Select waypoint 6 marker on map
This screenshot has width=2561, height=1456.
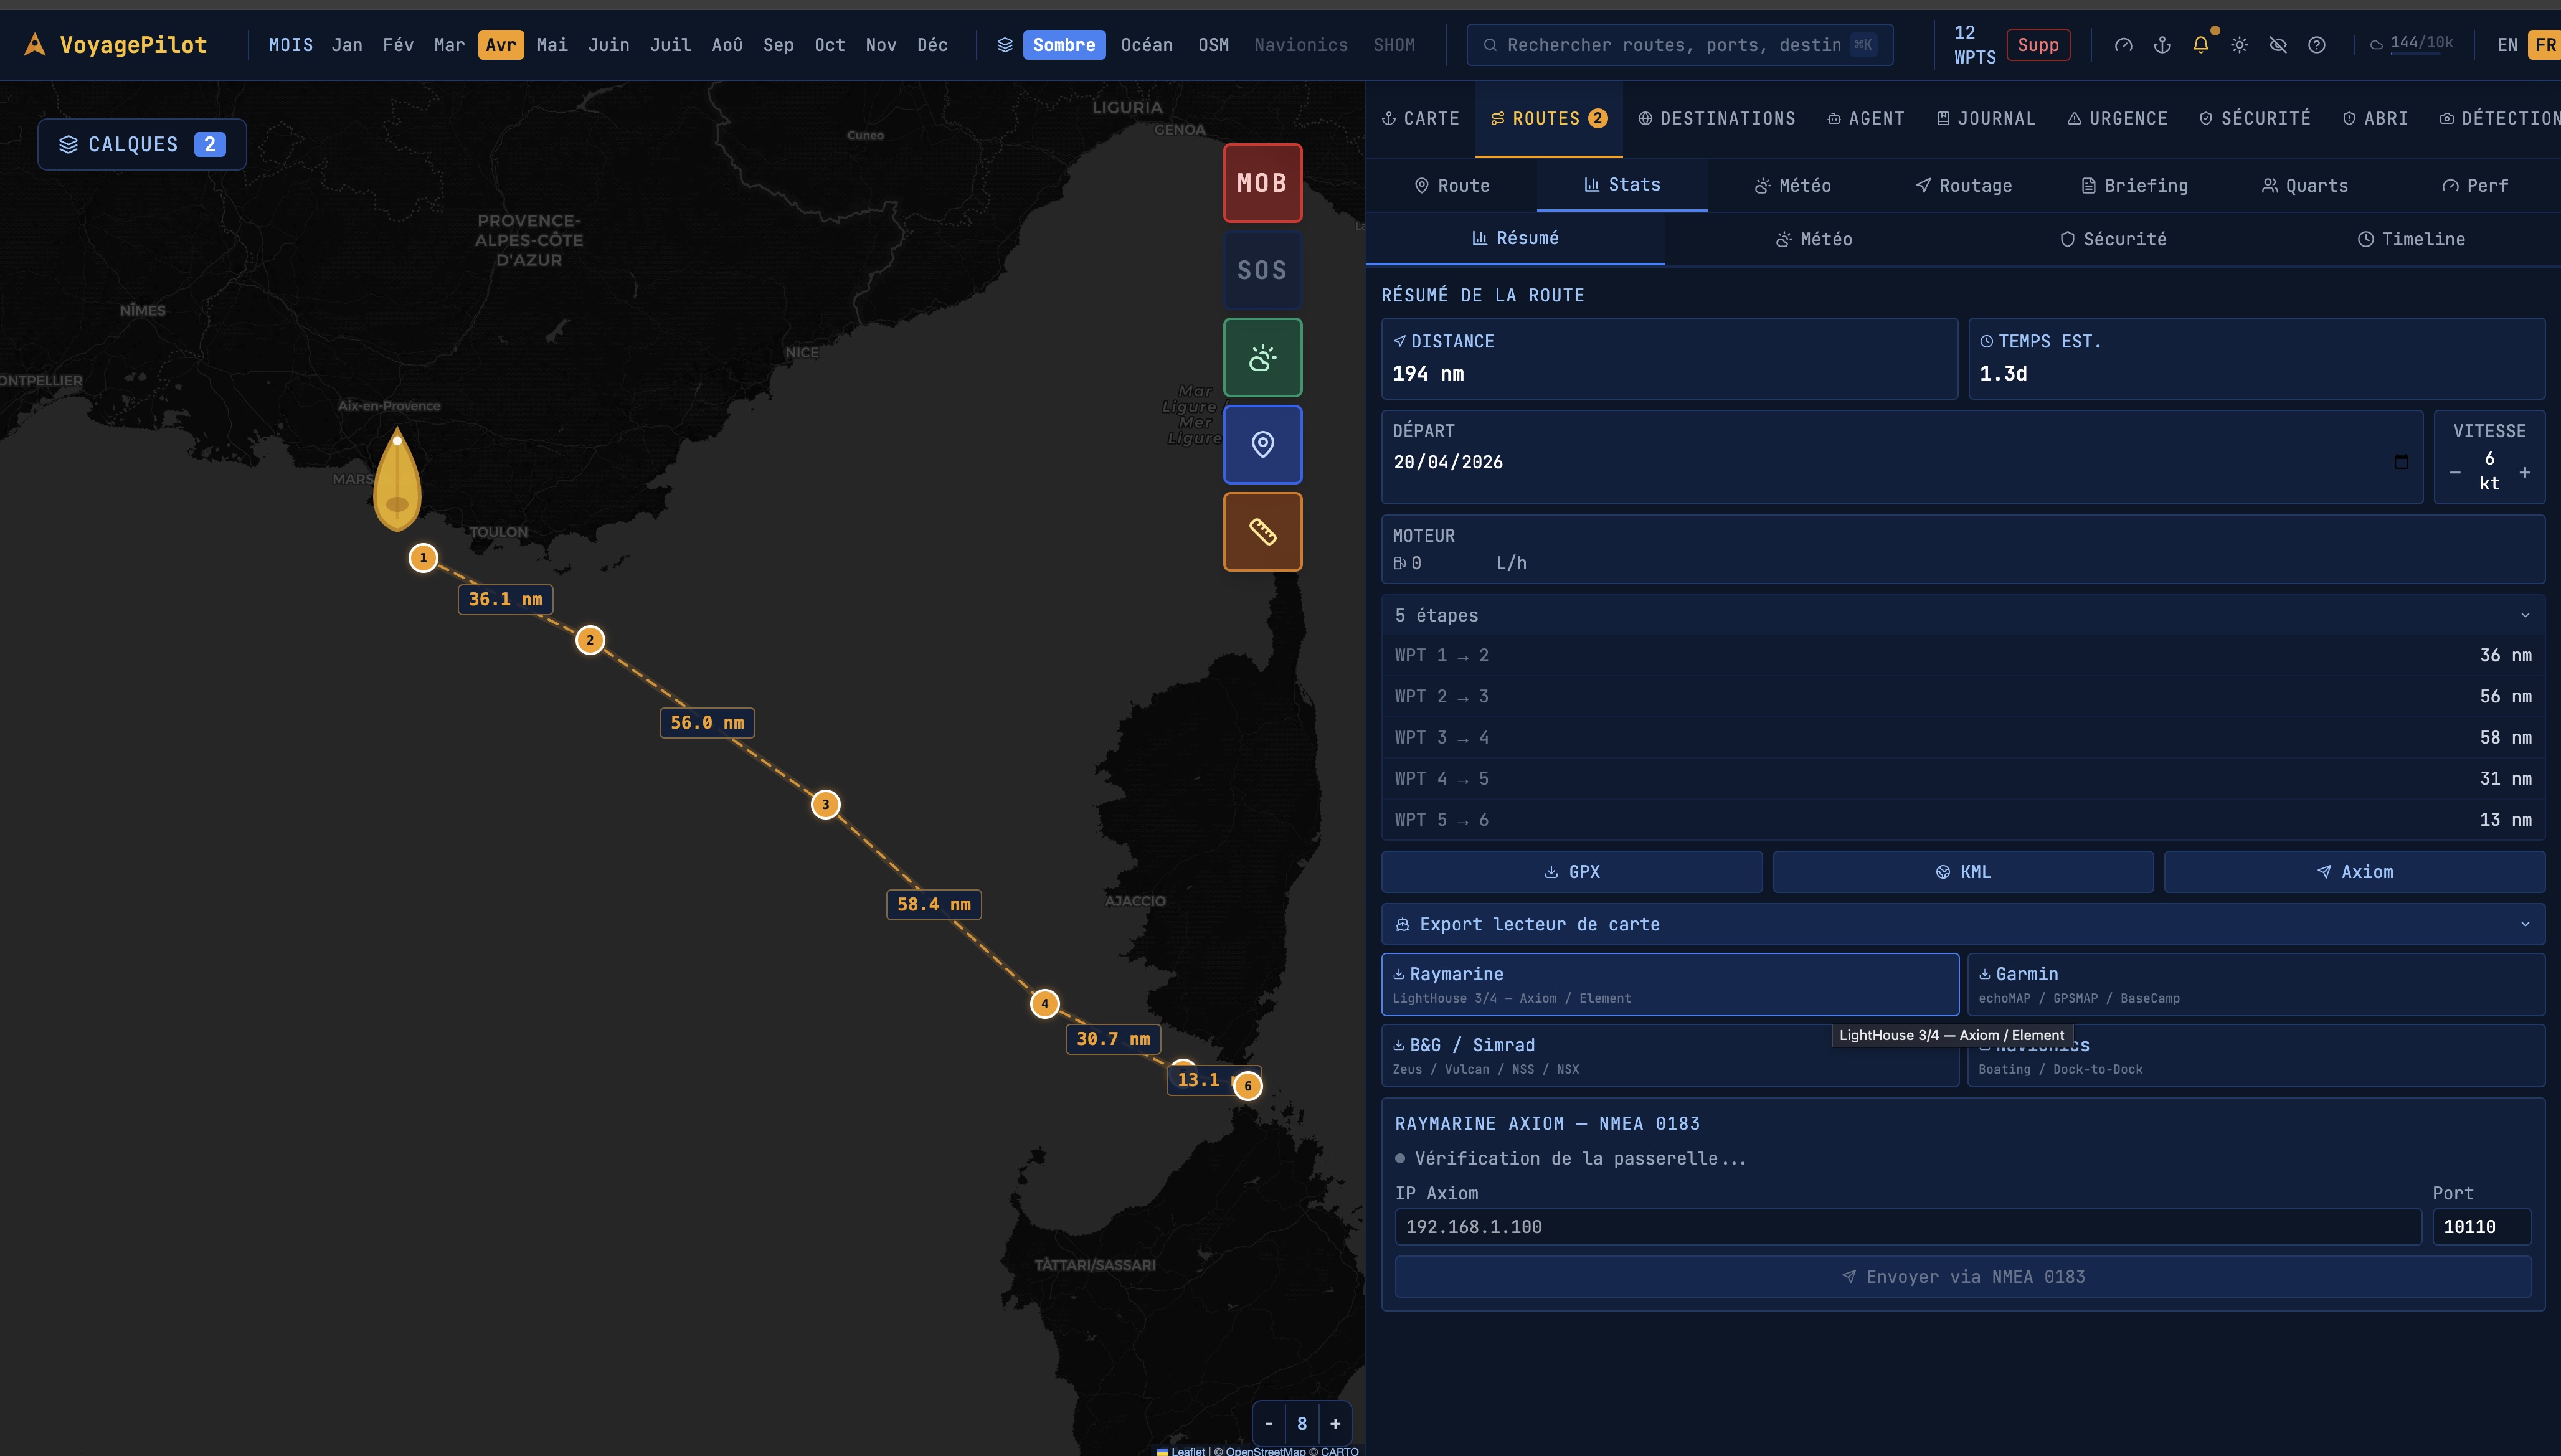tap(1247, 1086)
